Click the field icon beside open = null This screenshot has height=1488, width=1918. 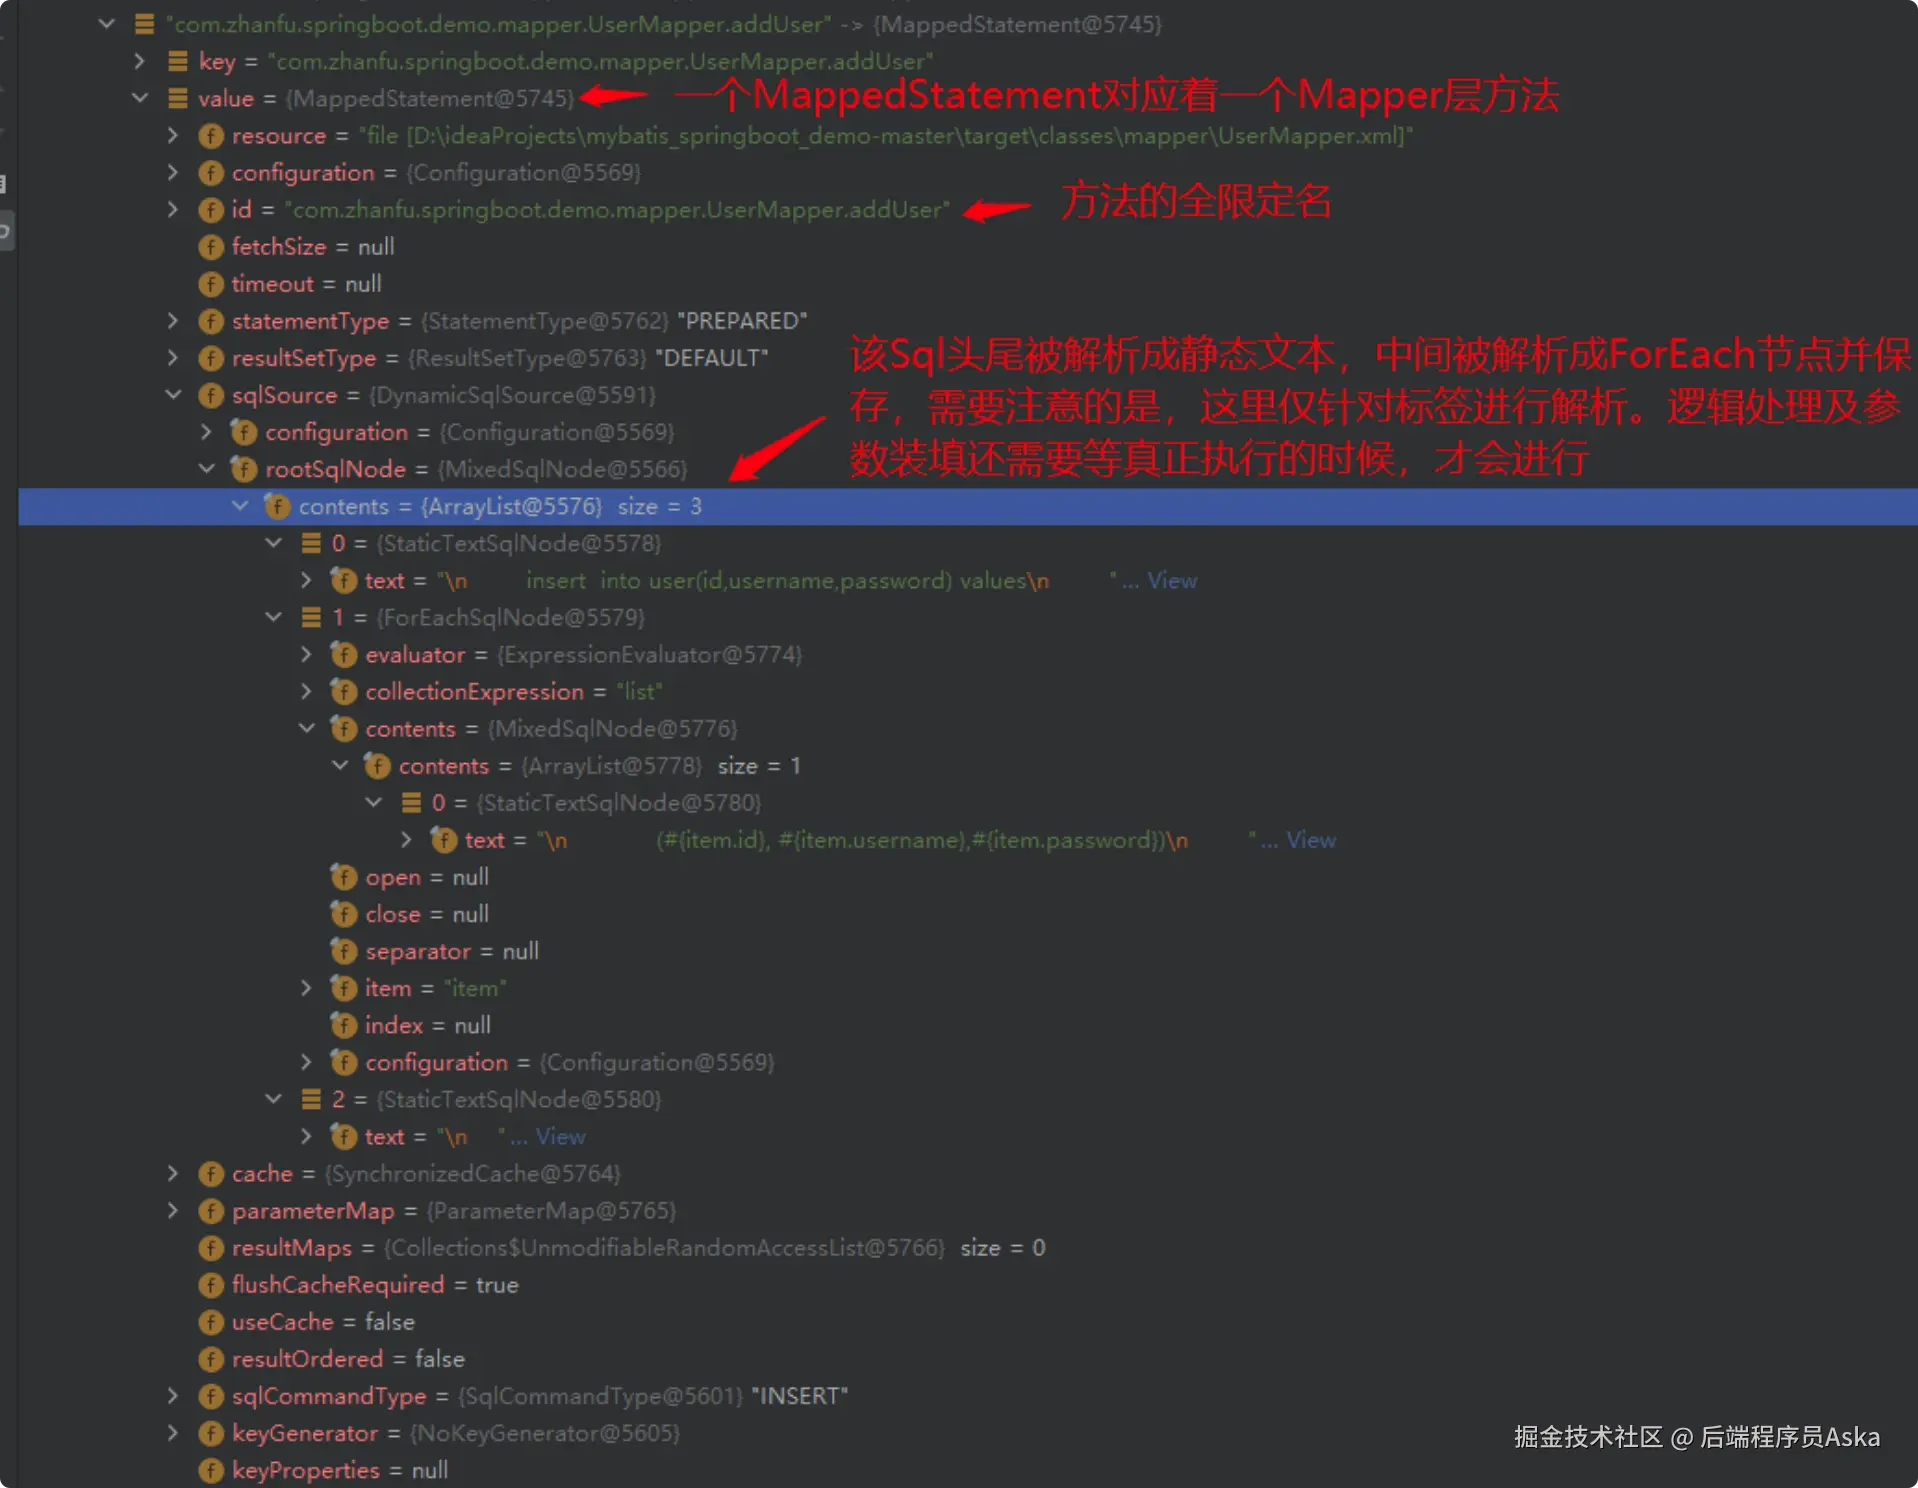coord(344,877)
